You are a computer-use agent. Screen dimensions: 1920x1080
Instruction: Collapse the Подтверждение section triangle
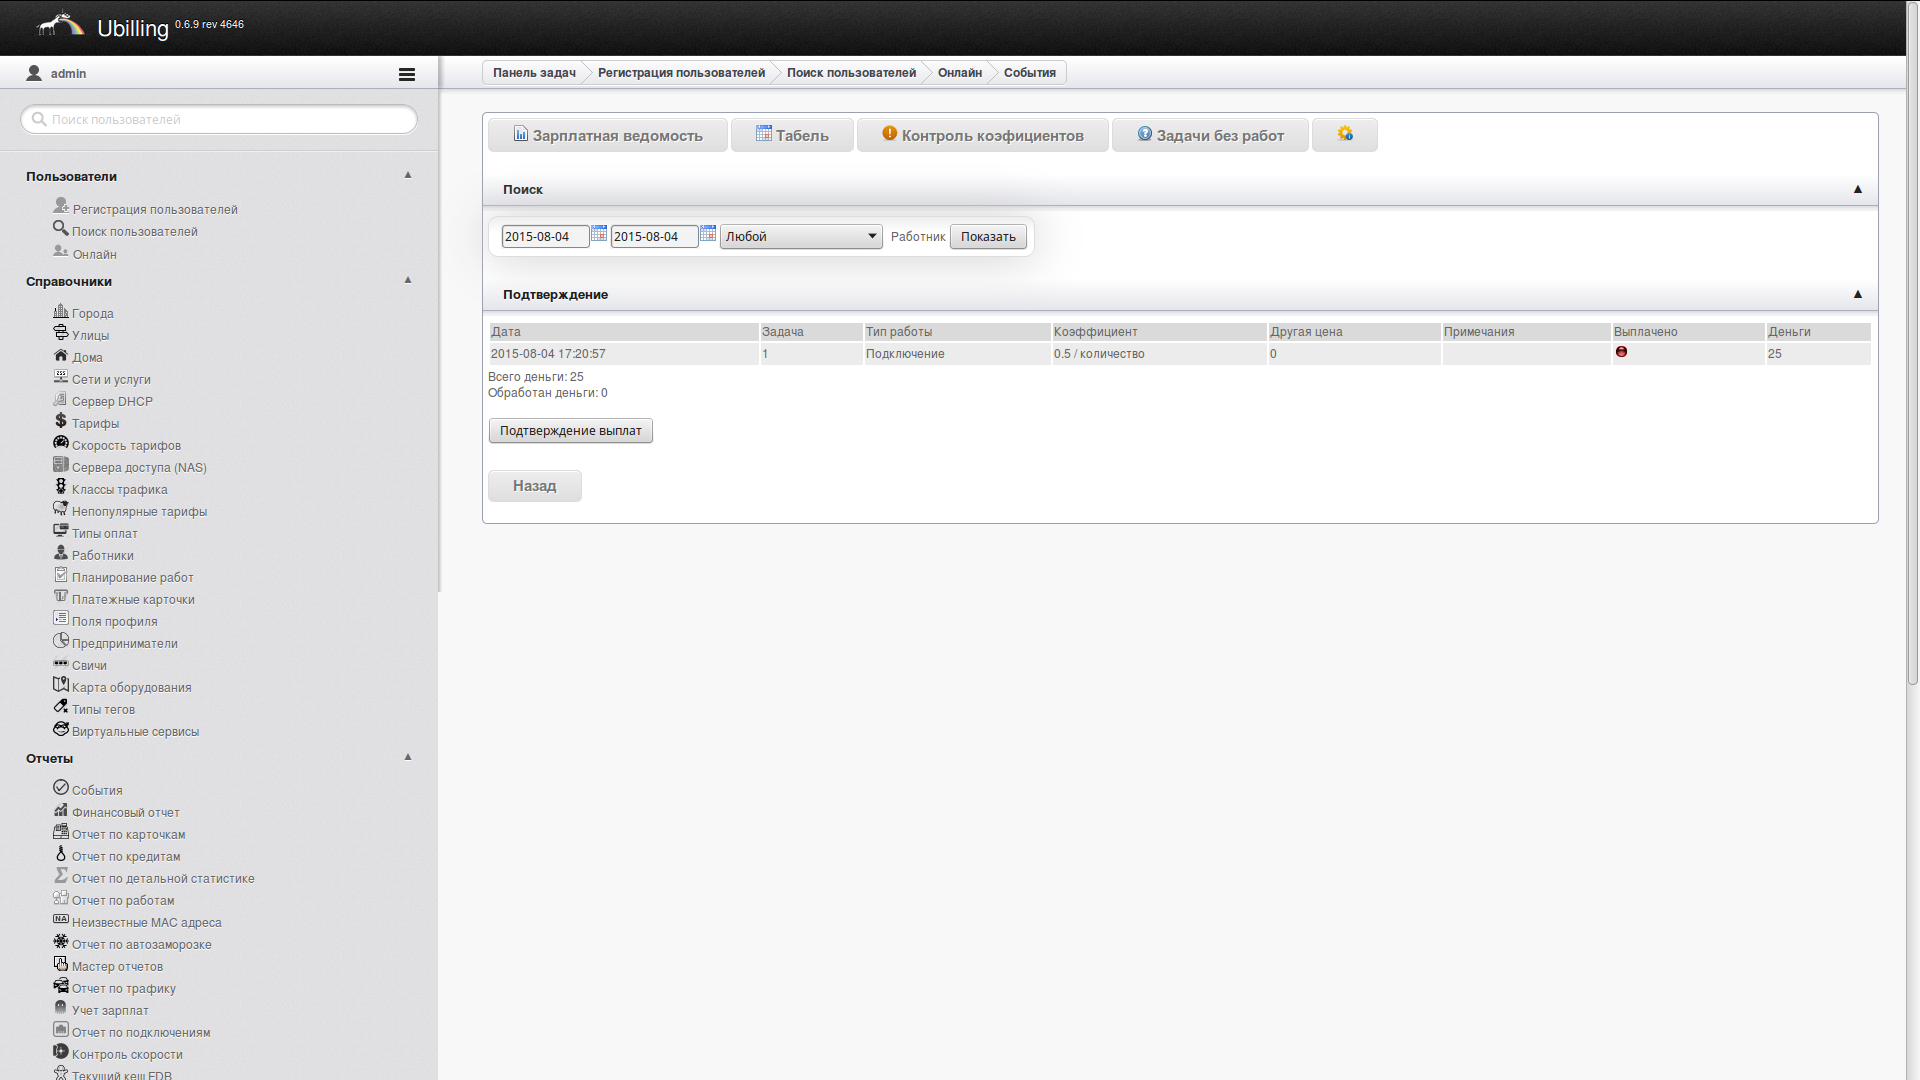[1857, 294]
